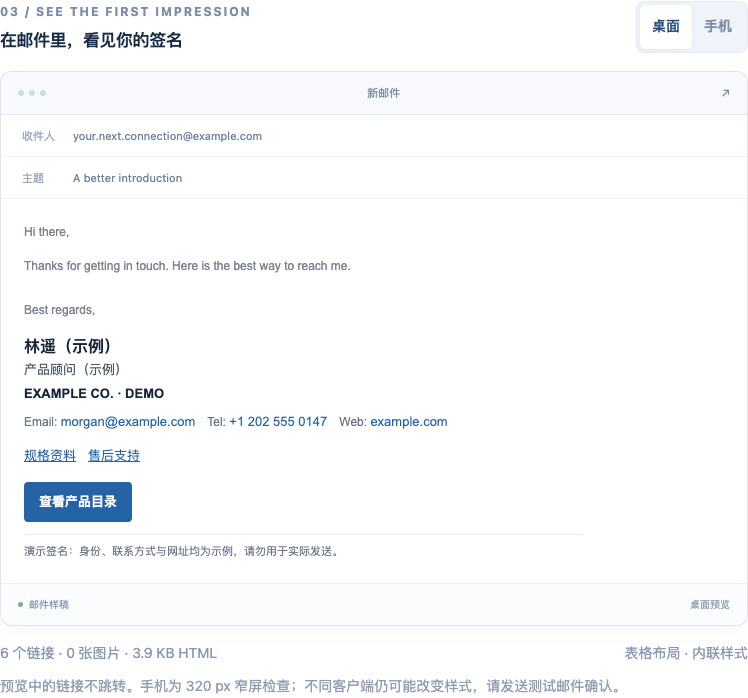Click the job title 产品顾问（示例）

pos(72,369)
